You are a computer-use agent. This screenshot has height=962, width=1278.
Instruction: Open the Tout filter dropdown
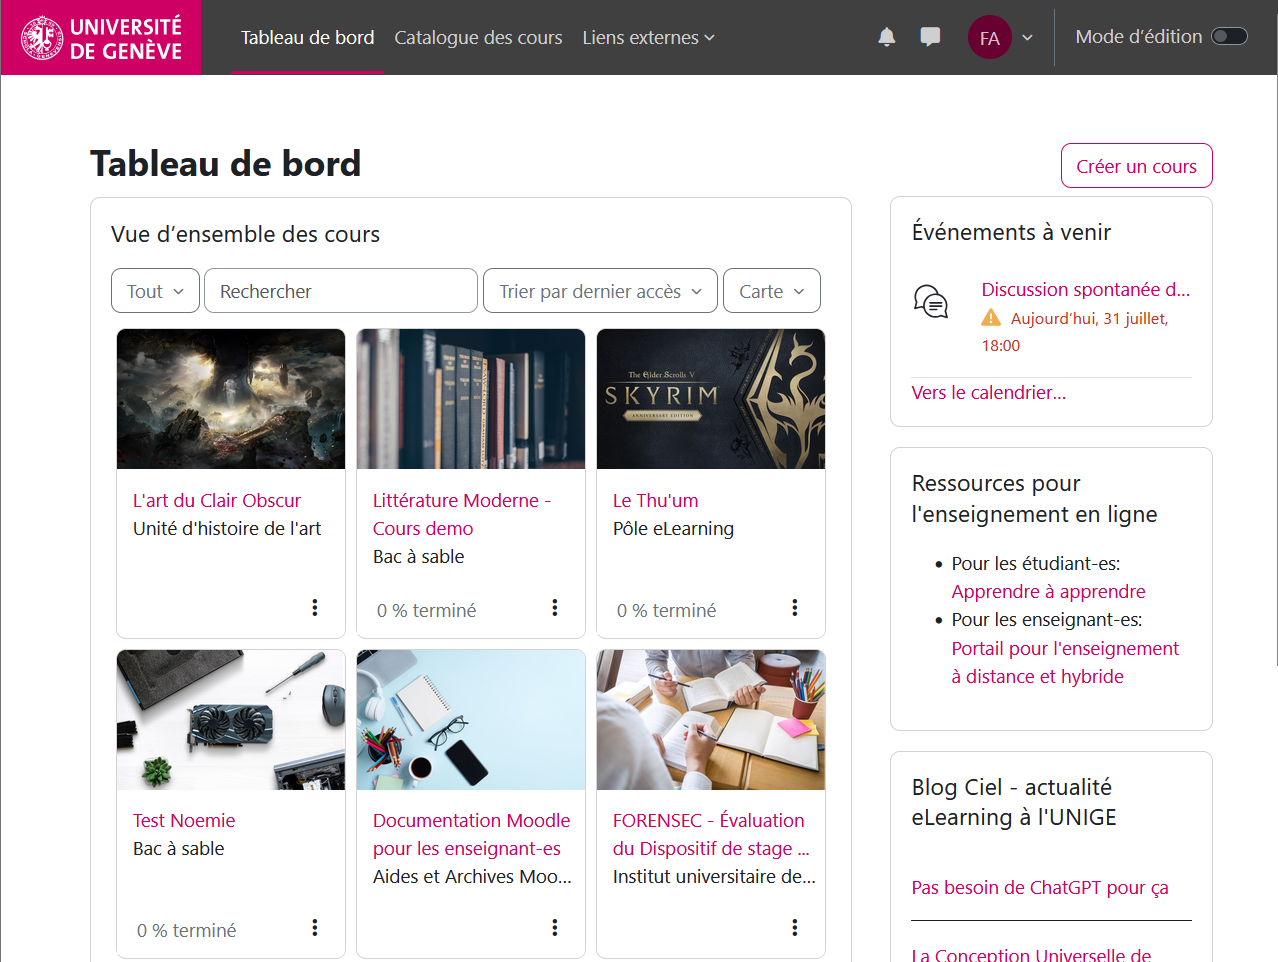click(155, 291)
